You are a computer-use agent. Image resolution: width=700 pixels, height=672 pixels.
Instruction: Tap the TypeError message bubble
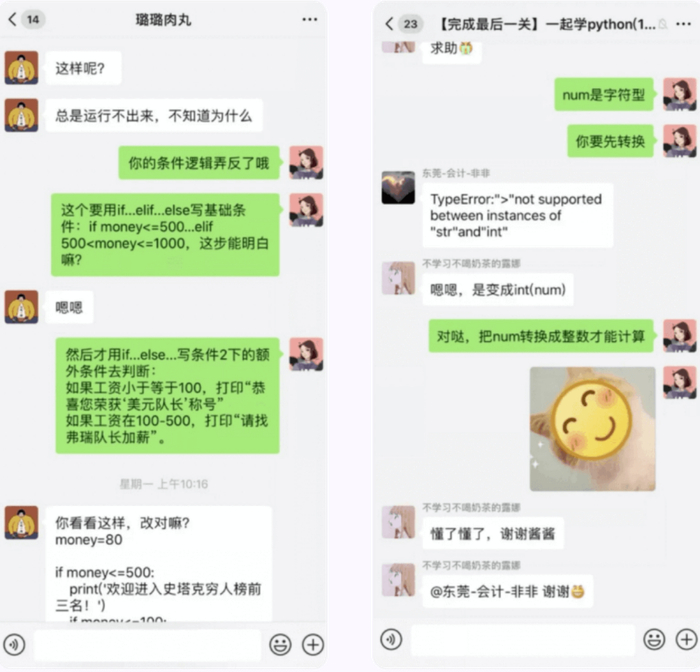tap(517, 215)
